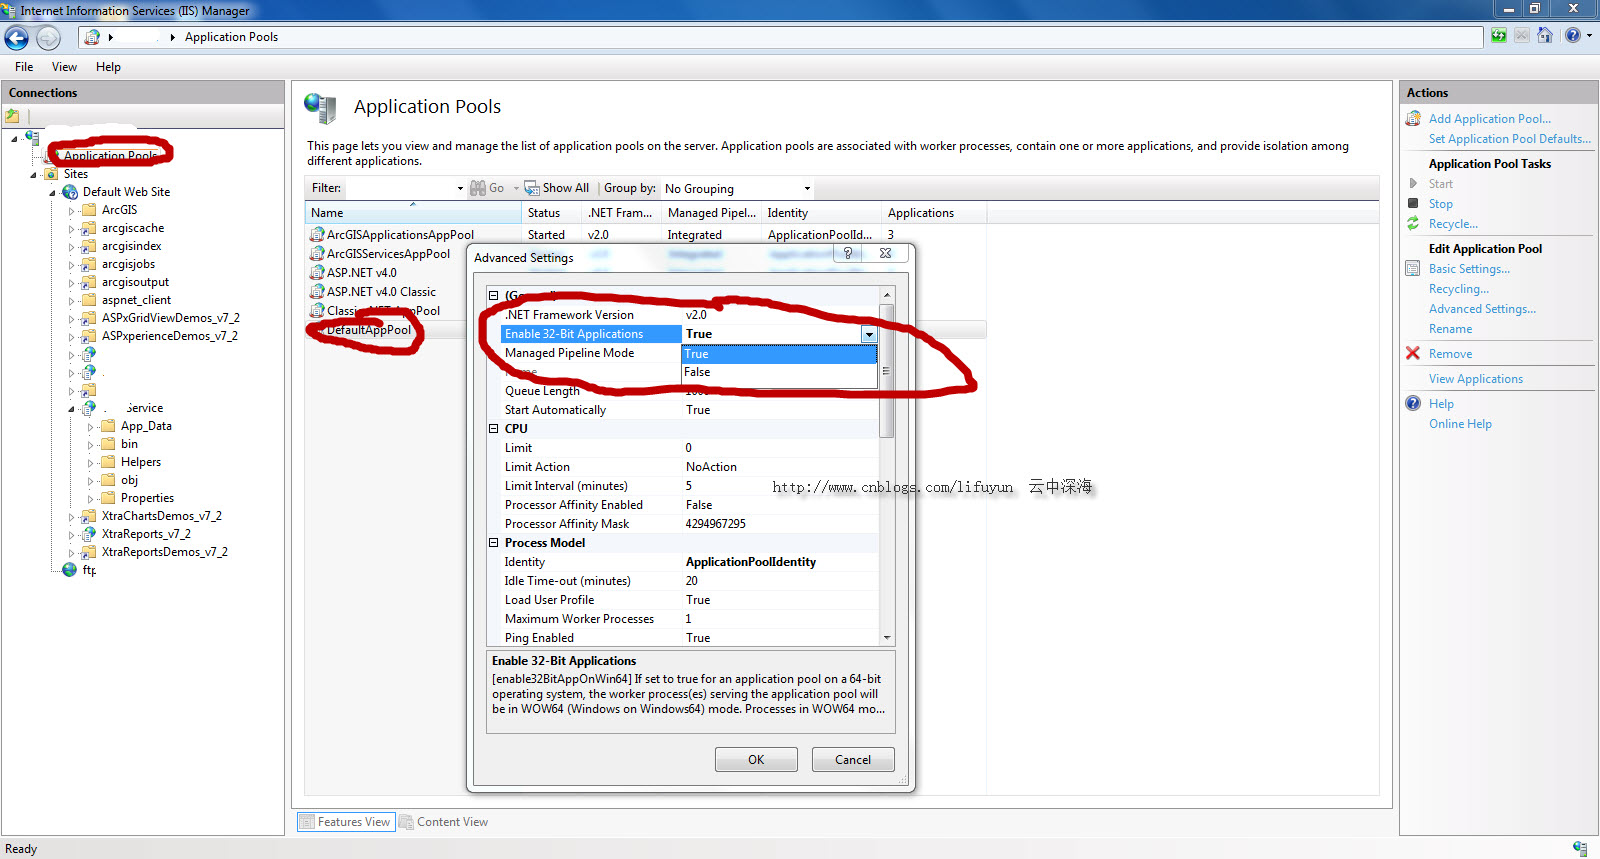Click the Recycle green arrows icon
Image resolution: width=1600 pixels, height=859 pixels.
tap(1413, 224)
